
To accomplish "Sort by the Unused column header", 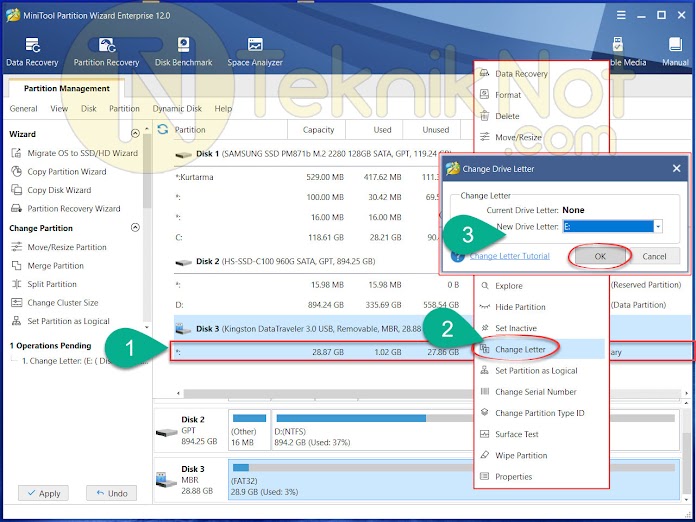I will [435, 130].
